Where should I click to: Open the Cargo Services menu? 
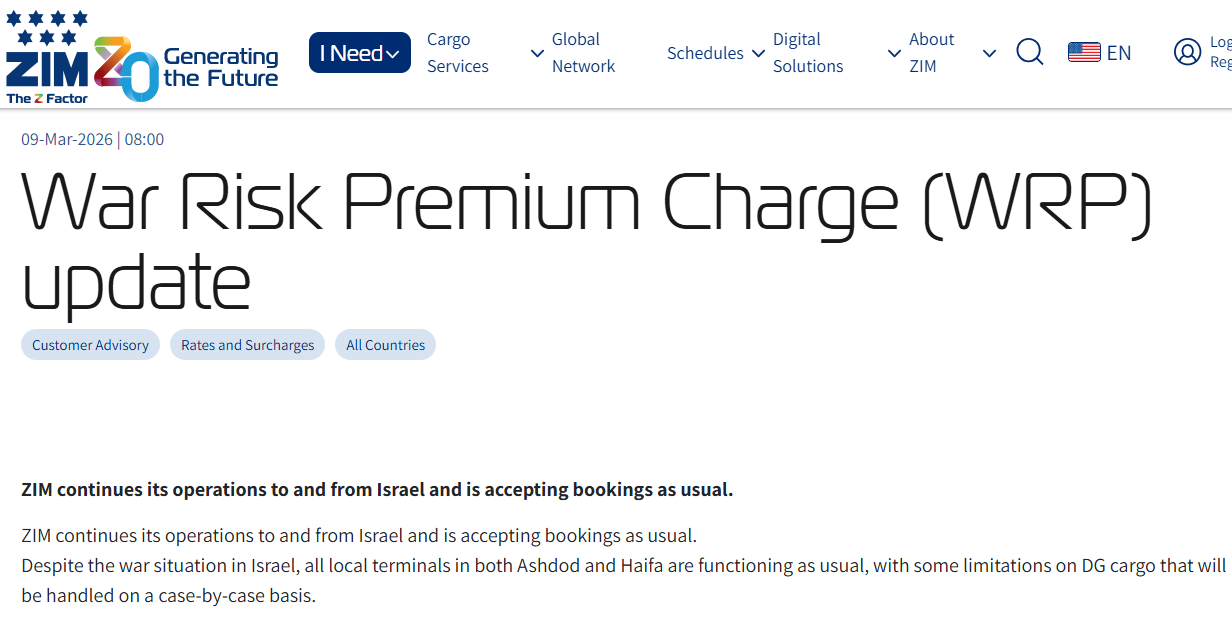click(x=457, y=53)
